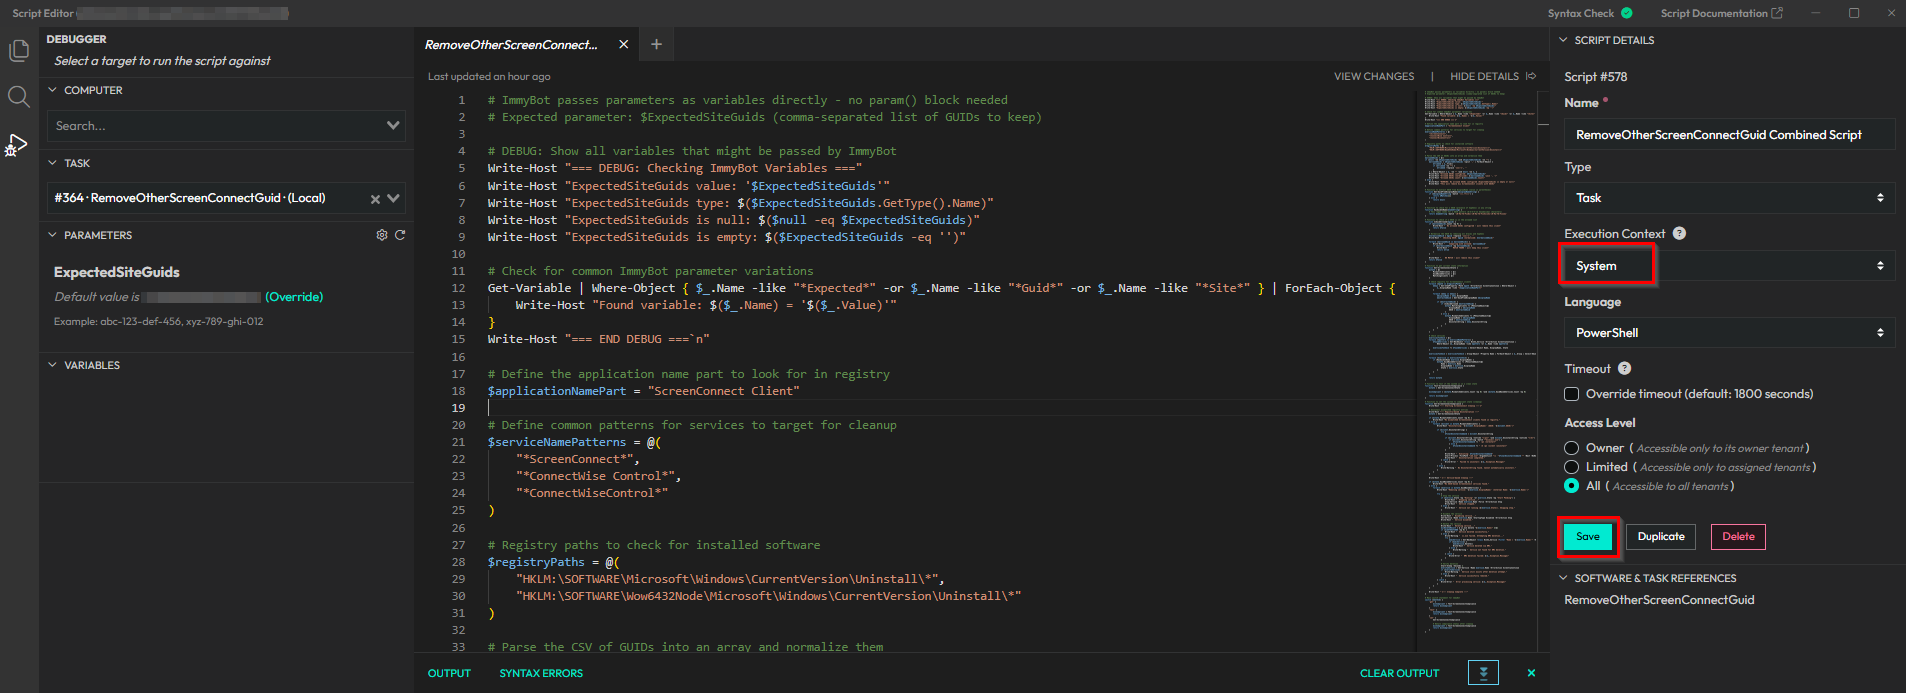
Task: Clear the selected task with X icon
Action: pos(375,199)
